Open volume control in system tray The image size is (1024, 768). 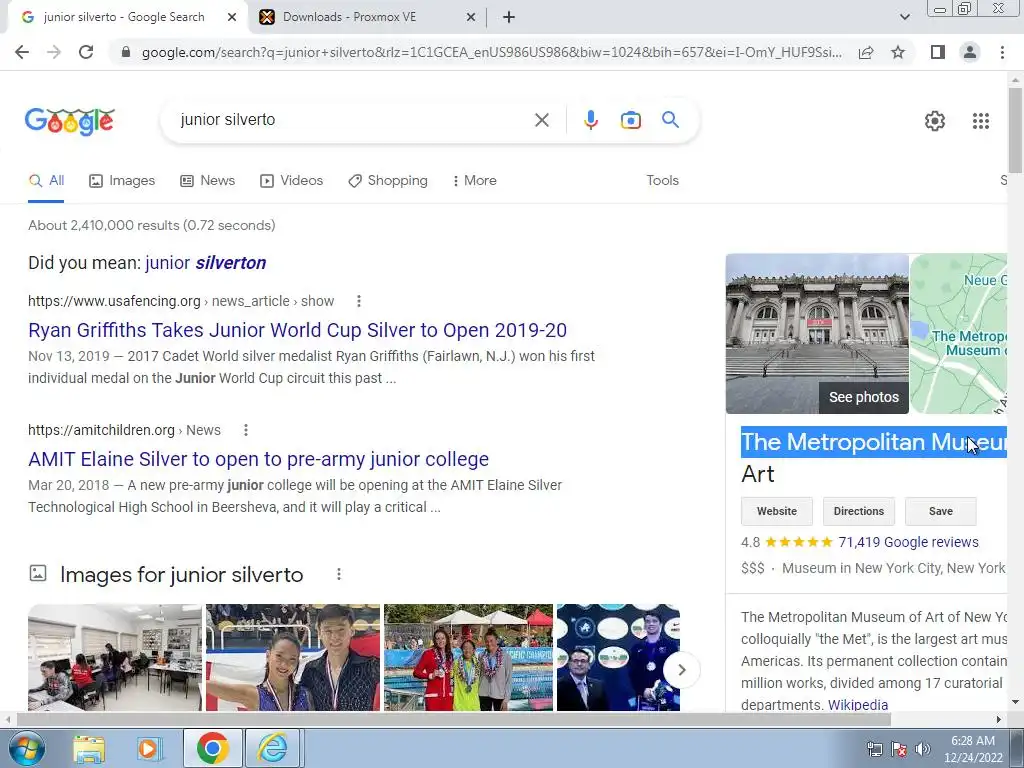(x=923, y=749)
